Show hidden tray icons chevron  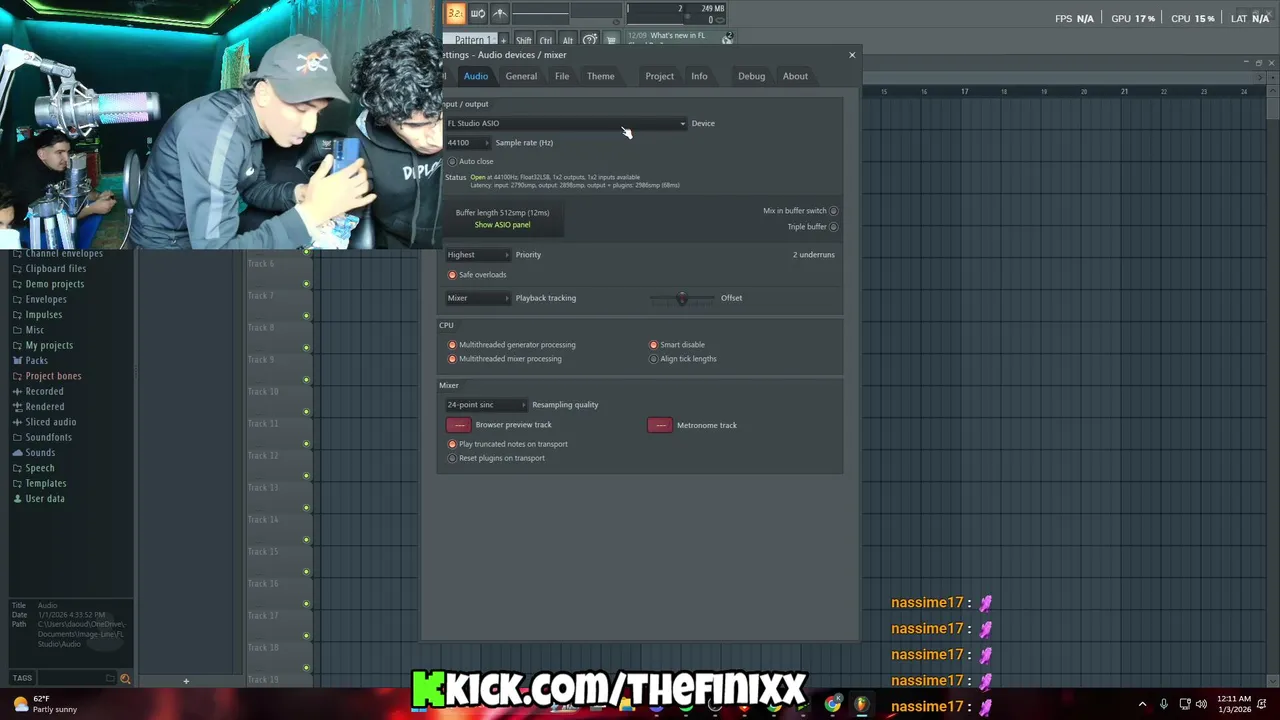(1142, 704)
